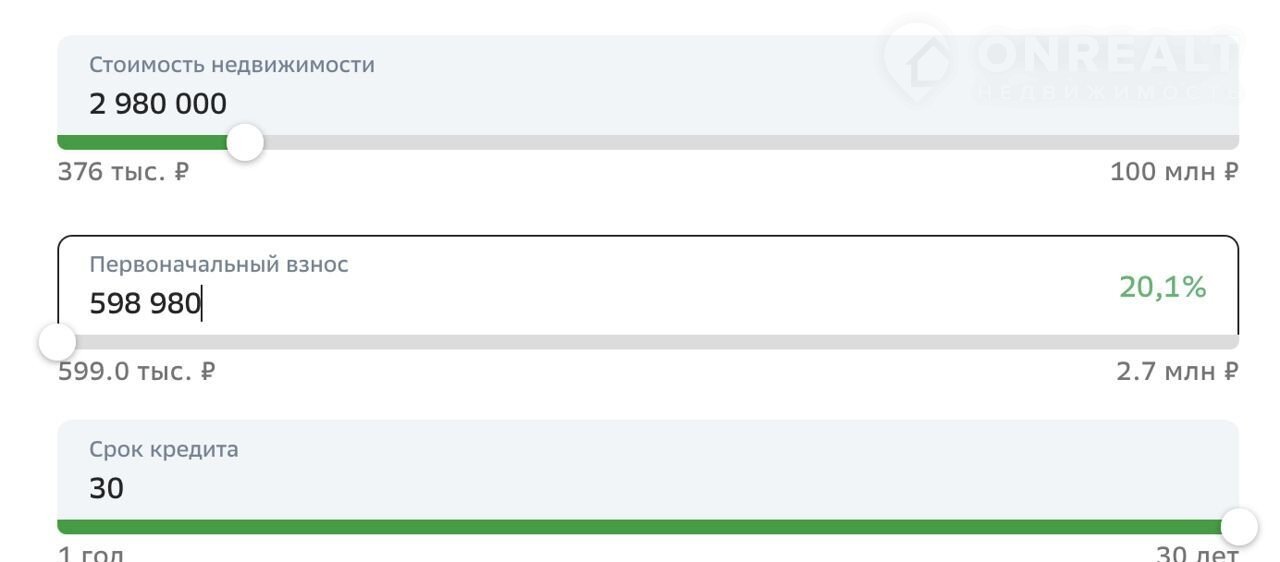Click the green 20,1% percentage value

pyautogui.click(x=1162, y=288)
